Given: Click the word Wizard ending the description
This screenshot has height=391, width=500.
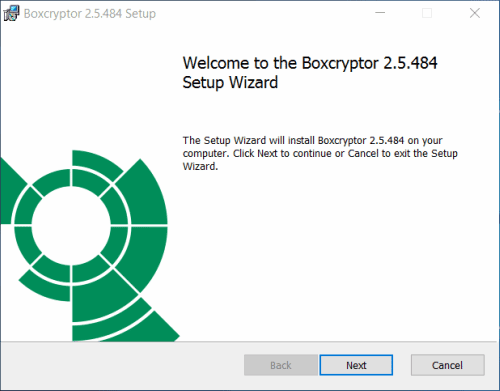Looking at the screenshot, I should click(x=200, y=166).
